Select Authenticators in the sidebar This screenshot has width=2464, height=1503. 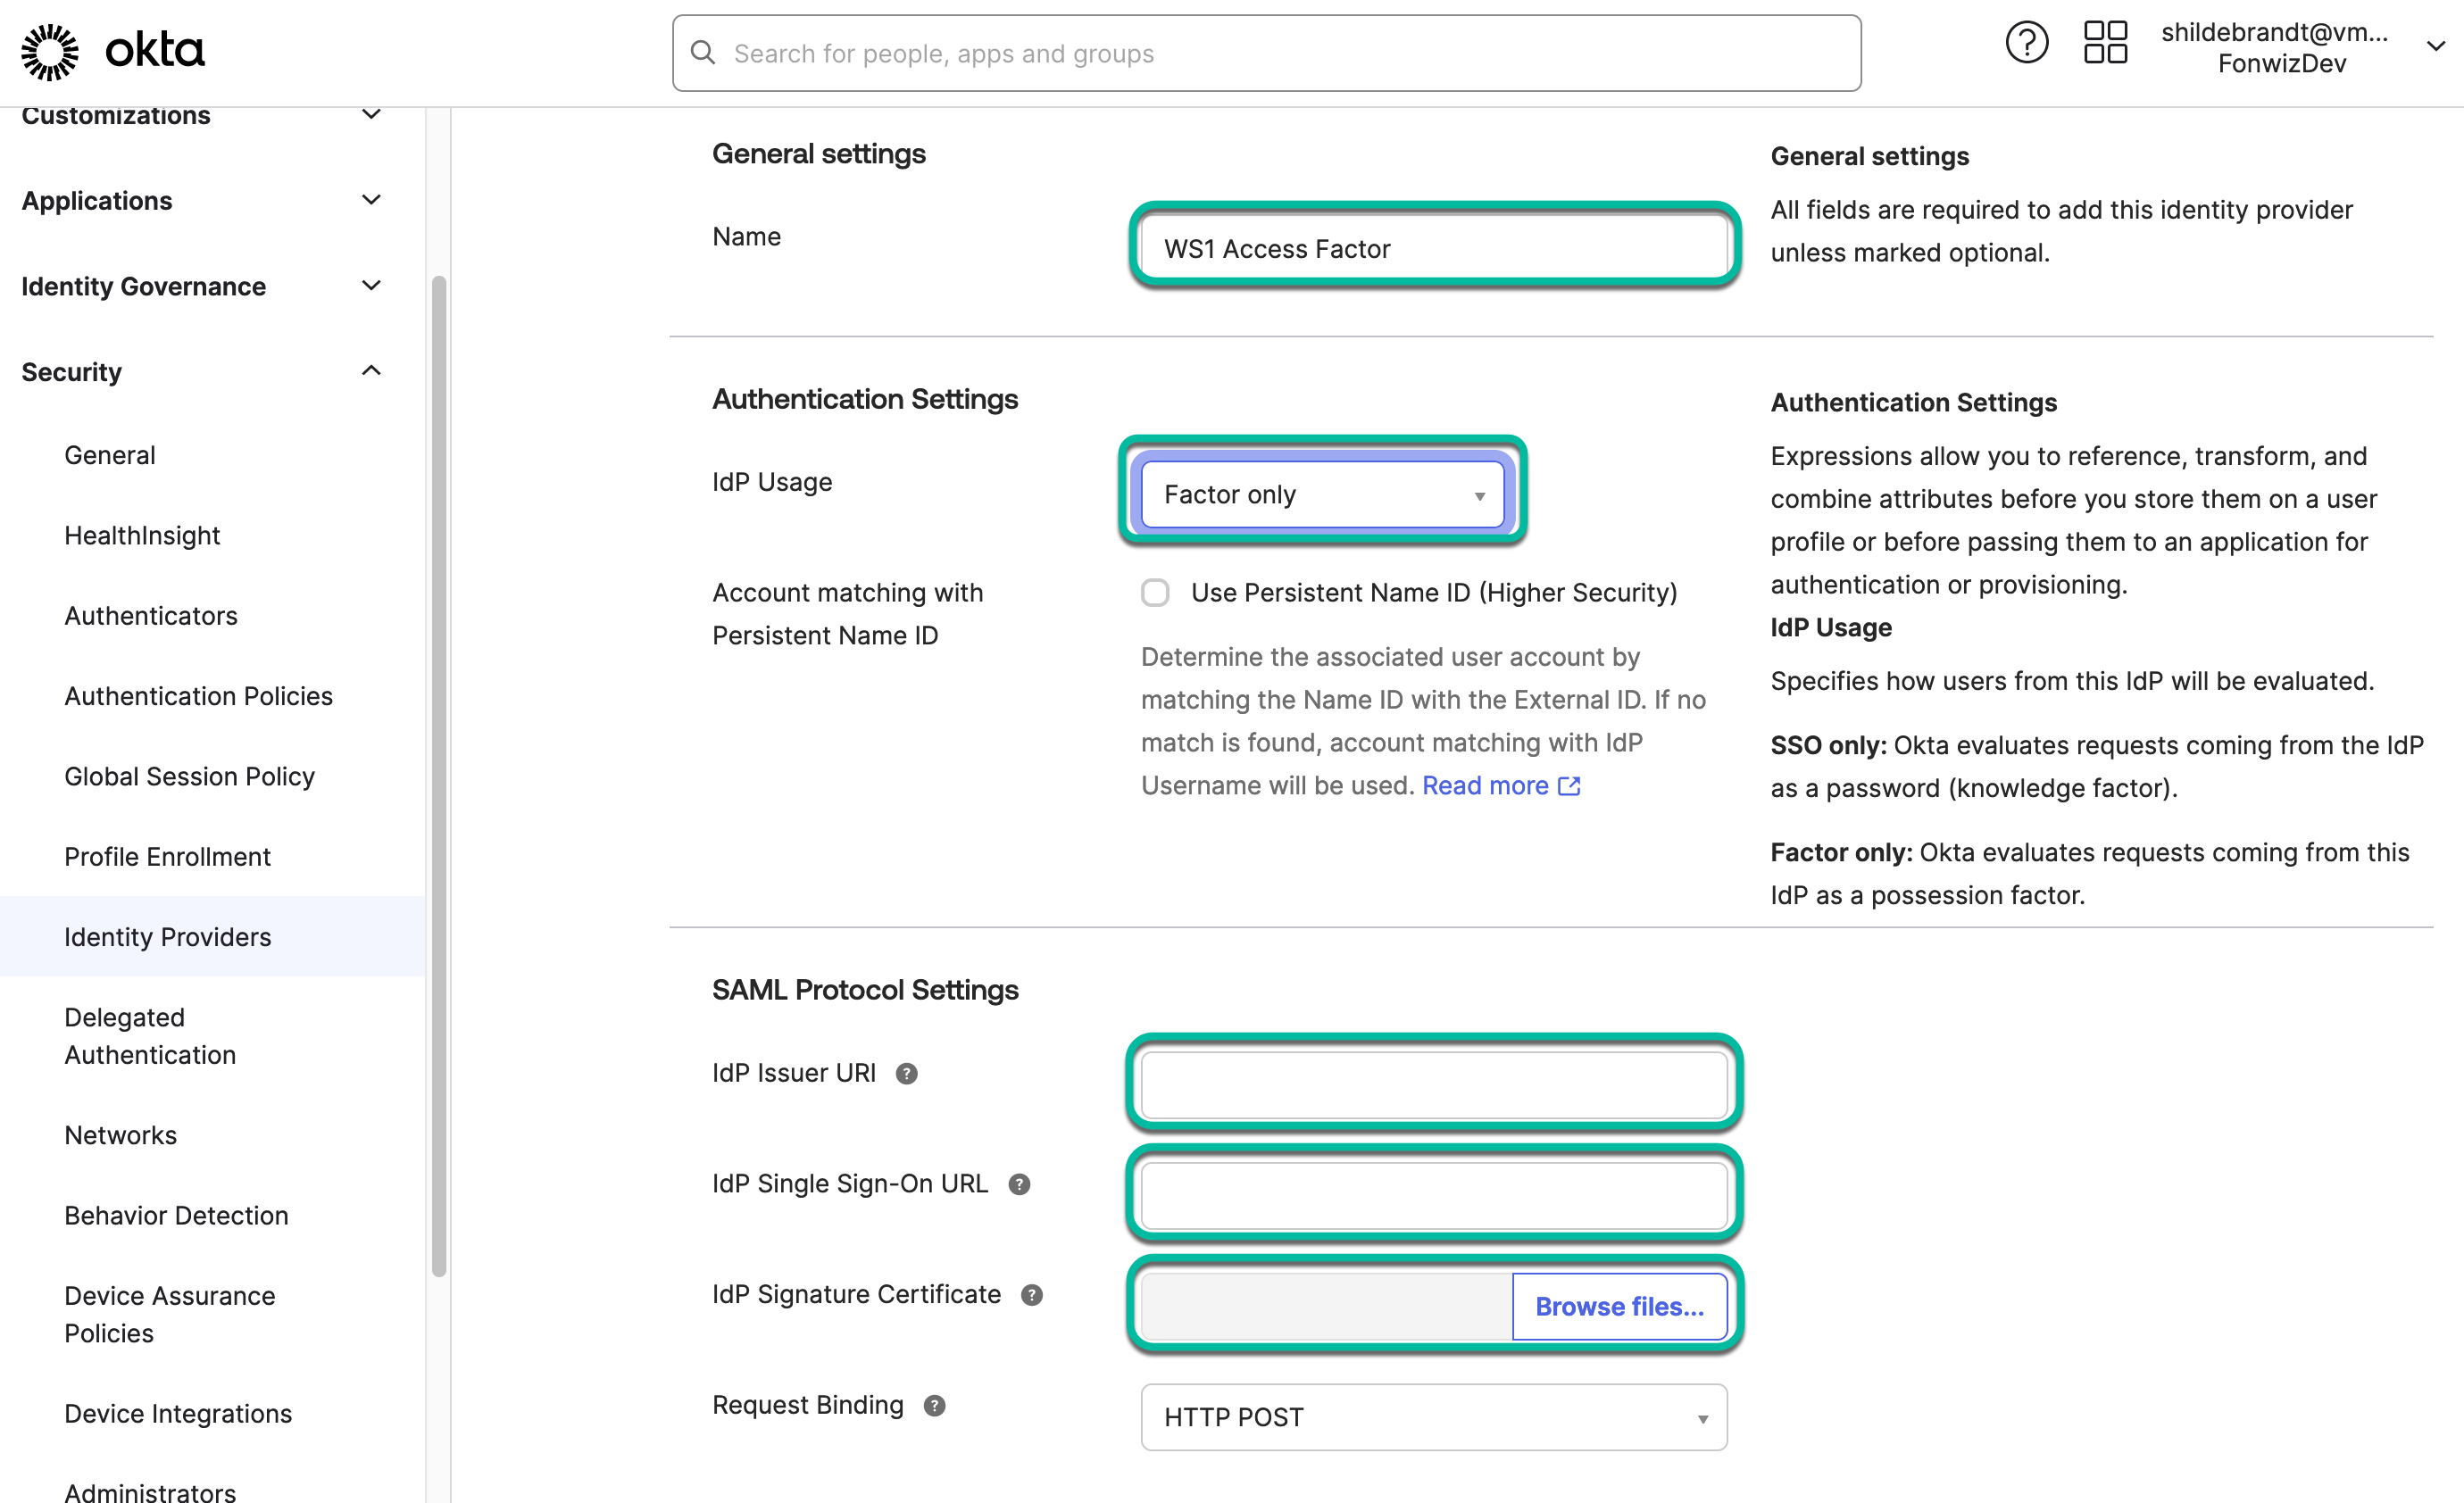pyautogui.click(x=151, y=615)
